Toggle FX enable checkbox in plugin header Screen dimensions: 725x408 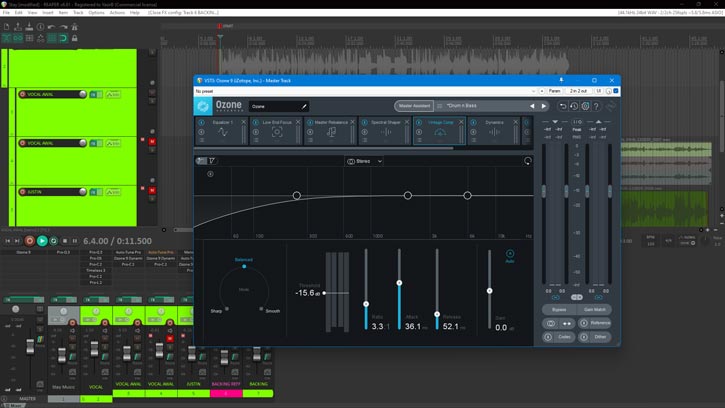coord(615,91)
